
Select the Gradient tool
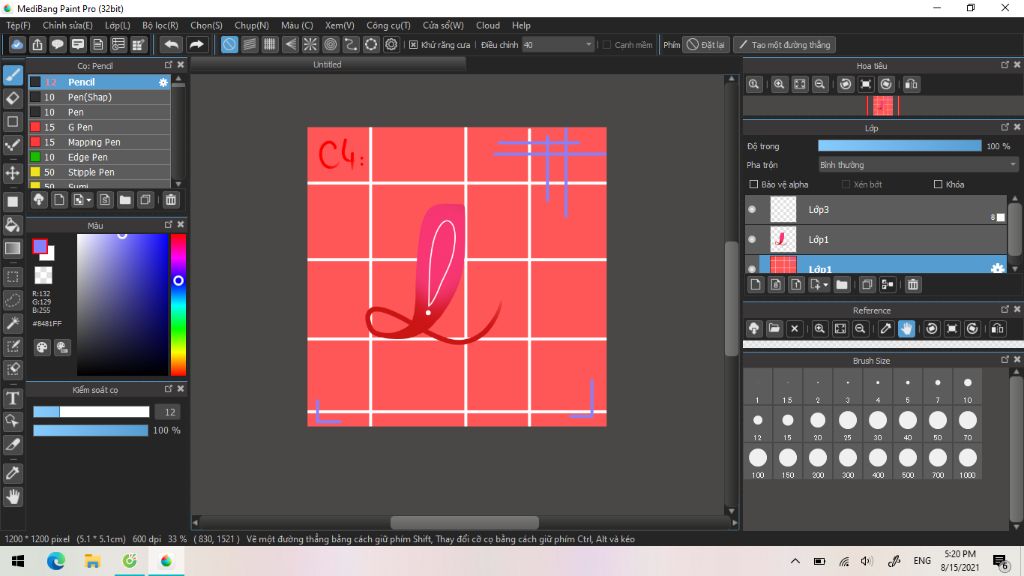(12, 248)
